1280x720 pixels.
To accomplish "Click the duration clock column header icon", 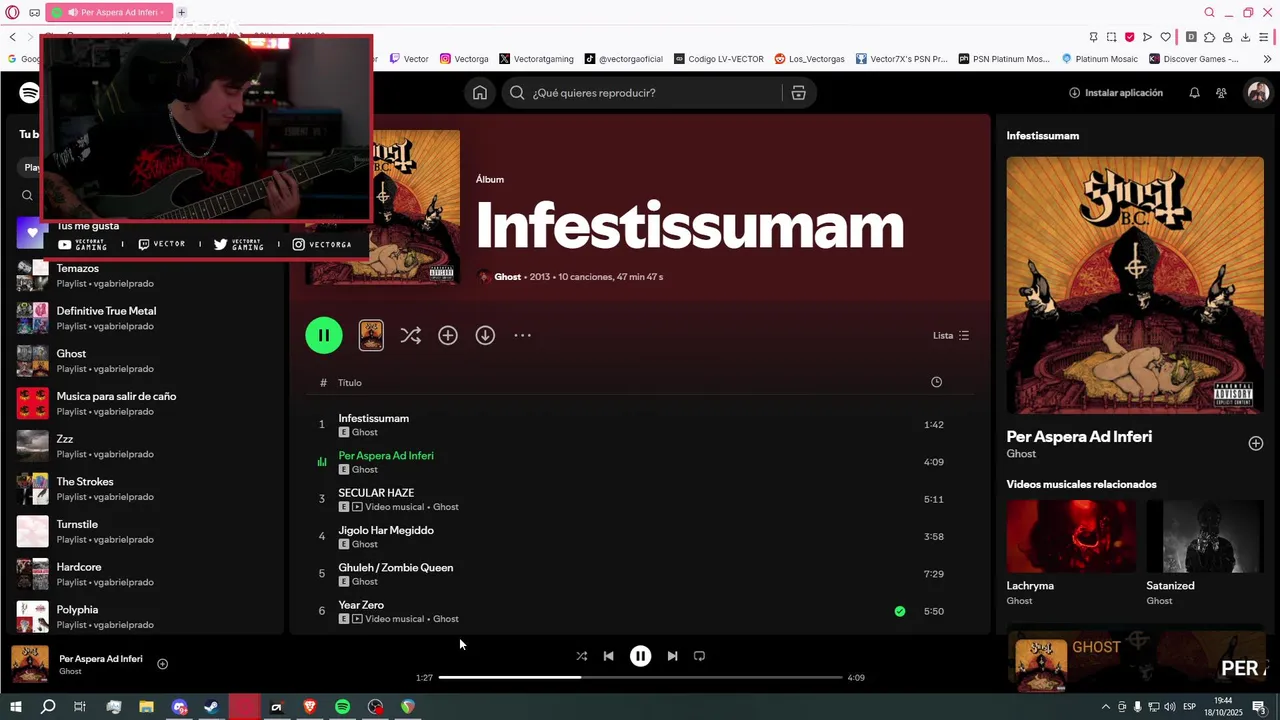I will (936, 382).
